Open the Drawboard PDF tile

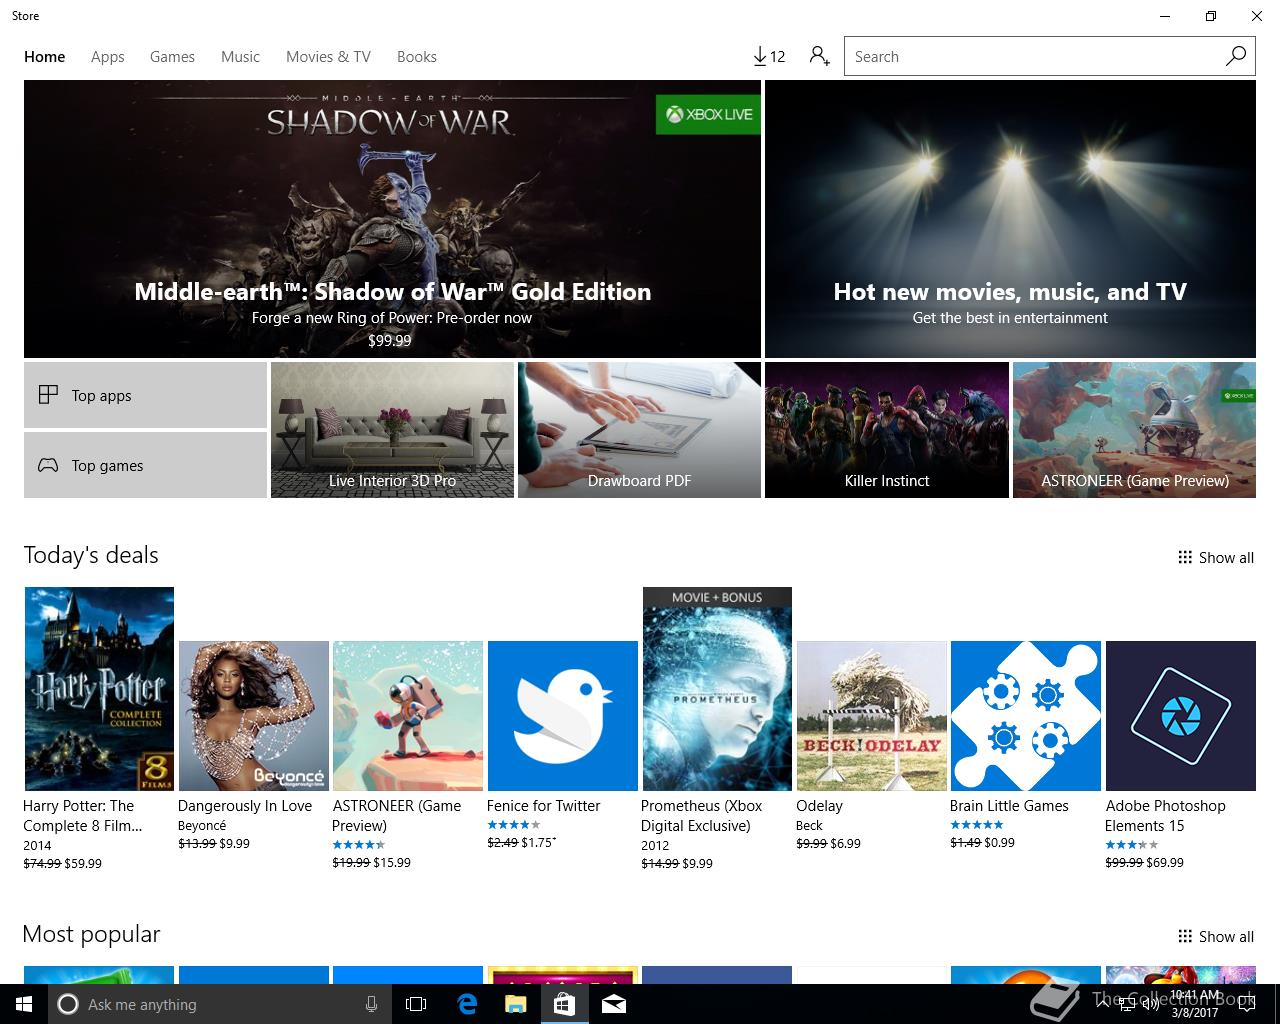(639, 430)
